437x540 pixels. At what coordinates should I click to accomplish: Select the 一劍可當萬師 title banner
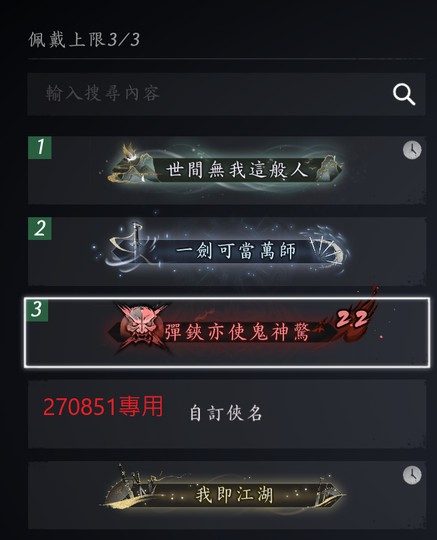click(x=227, y=251)
